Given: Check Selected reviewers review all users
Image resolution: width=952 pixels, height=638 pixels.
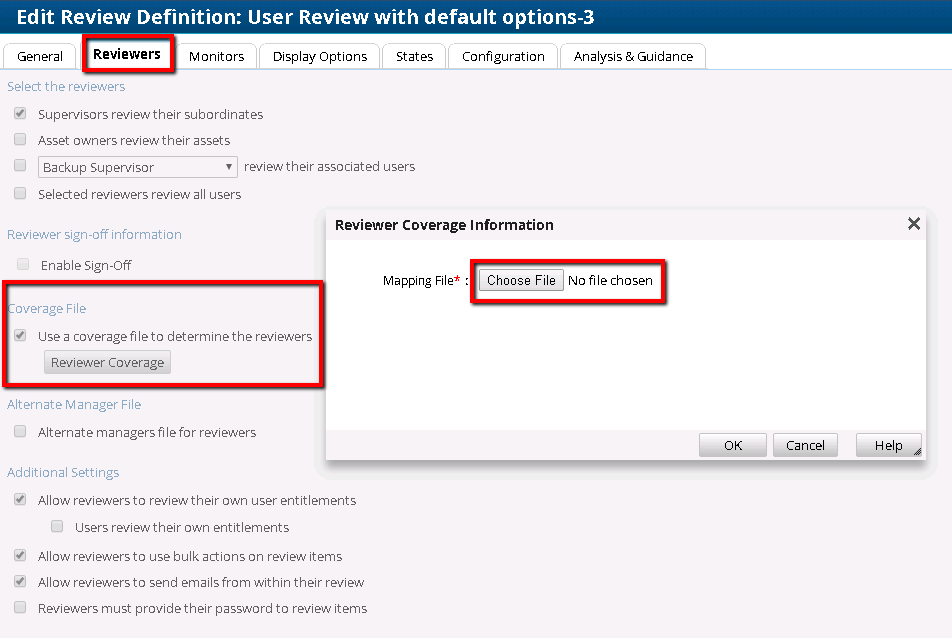Looking at the screenshot, I should (x=20, y=194).
